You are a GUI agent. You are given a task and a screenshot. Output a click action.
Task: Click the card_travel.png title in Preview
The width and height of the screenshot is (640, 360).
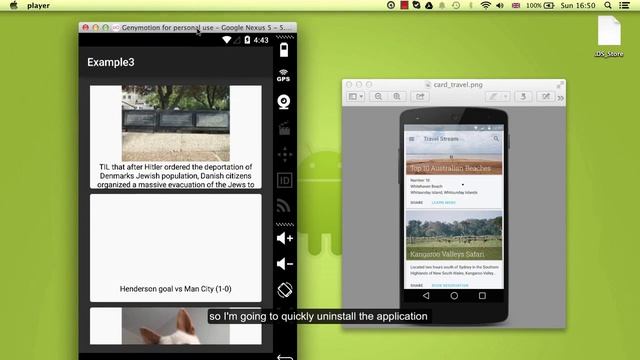[x=458, y=84]
